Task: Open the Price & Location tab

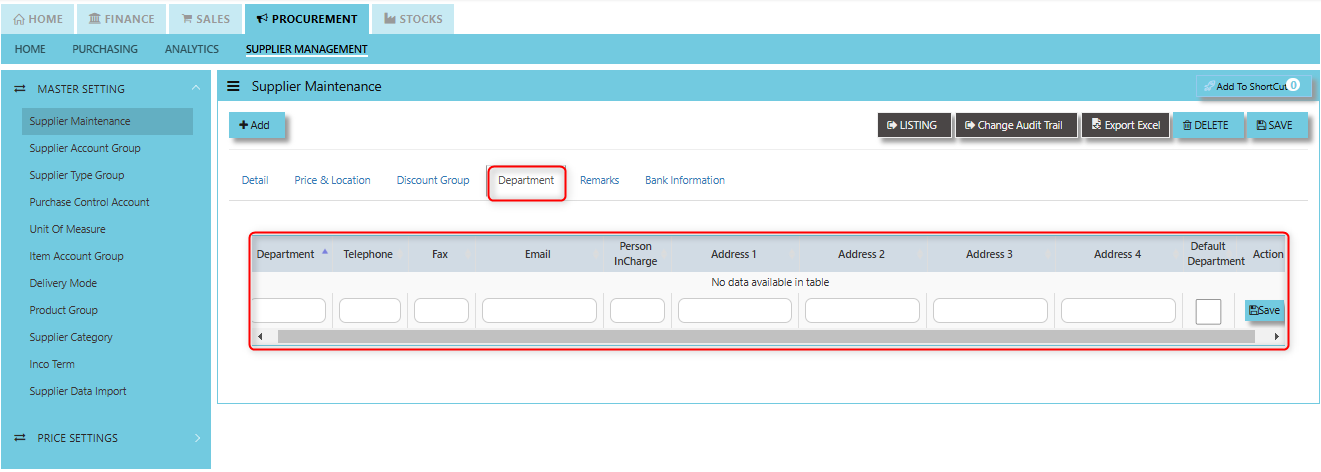Action: click(332, 180)
